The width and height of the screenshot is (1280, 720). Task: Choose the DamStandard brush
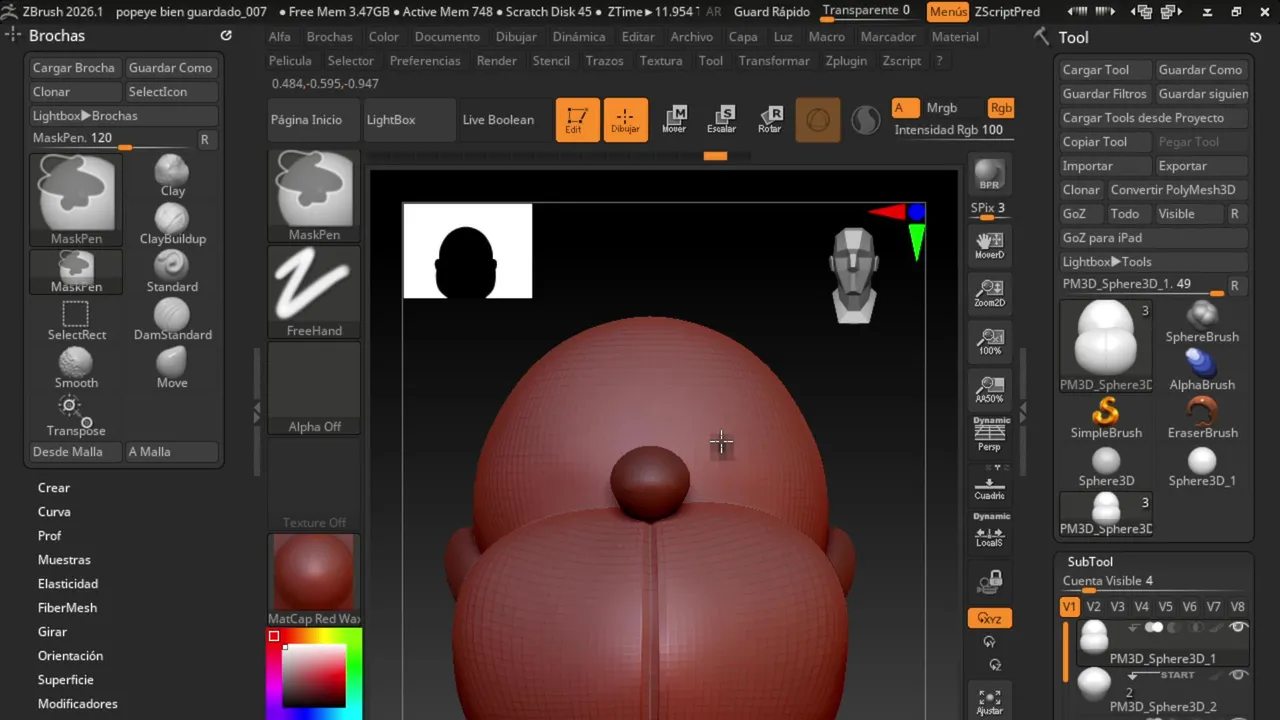coord(172,320)
